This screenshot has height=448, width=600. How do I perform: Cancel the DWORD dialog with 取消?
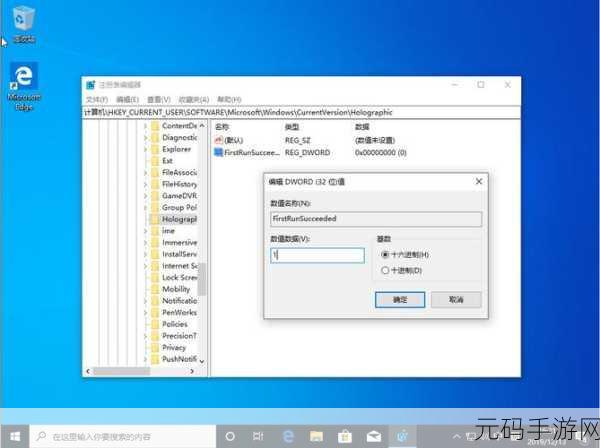456,300
